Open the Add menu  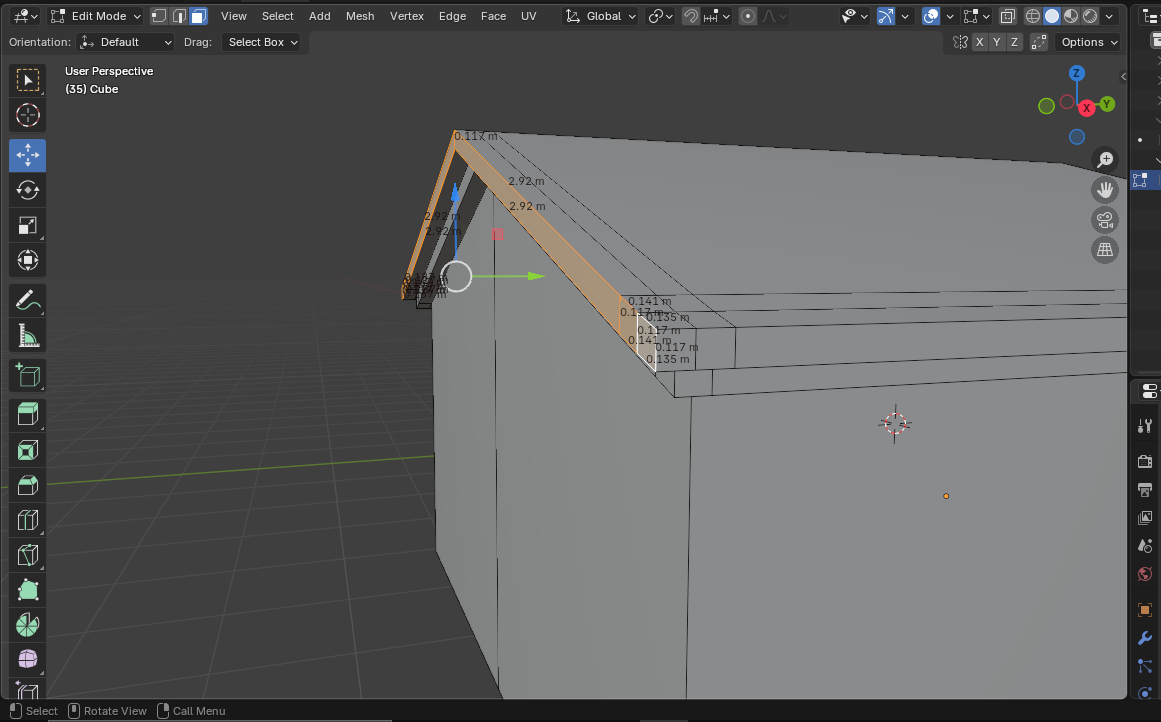[x=320, y=16]
